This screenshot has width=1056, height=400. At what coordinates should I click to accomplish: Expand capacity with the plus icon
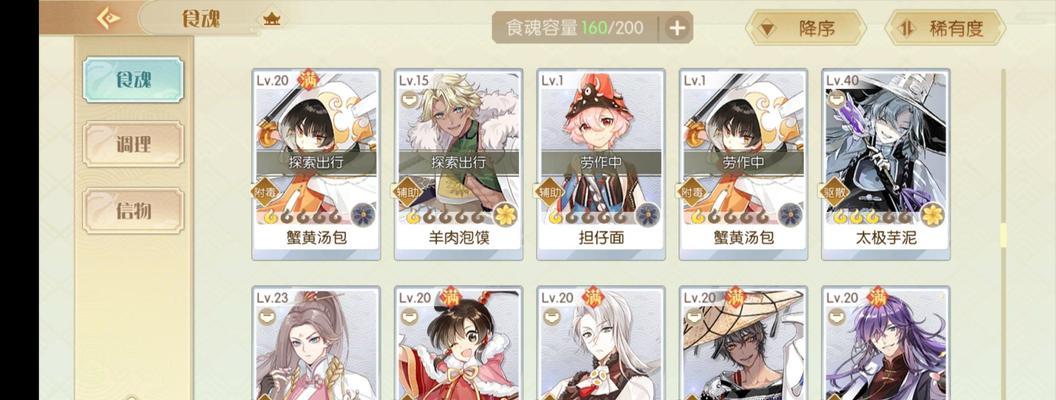pos(678,28)
